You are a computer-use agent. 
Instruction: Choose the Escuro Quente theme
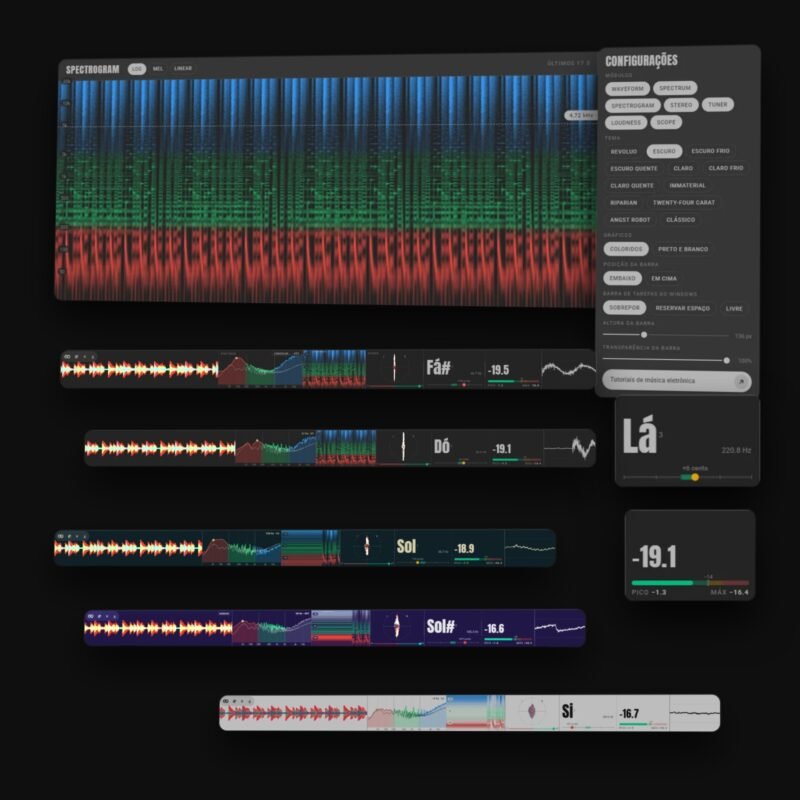tap(634, 169)
